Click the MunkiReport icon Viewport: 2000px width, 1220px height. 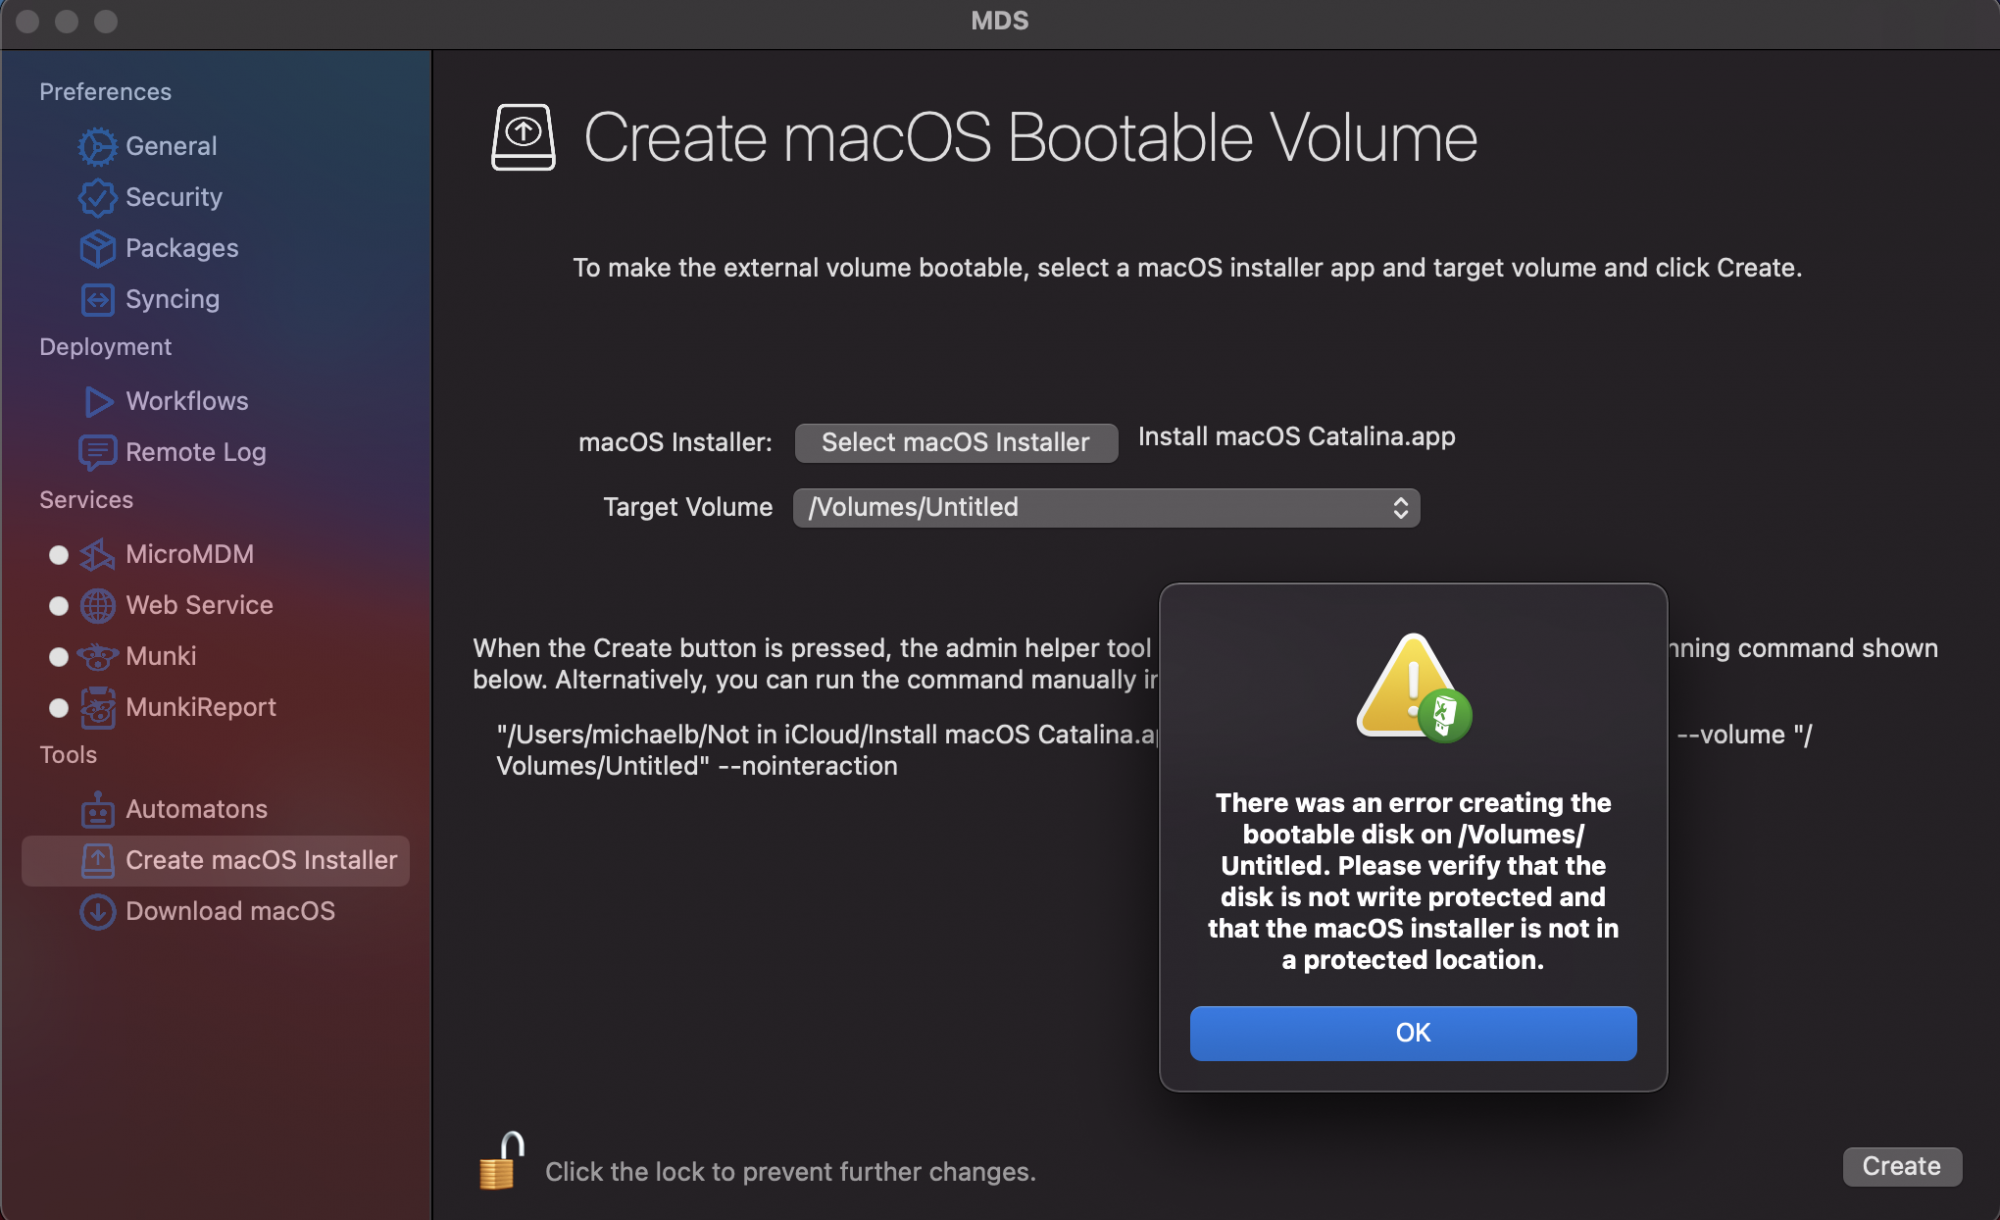(x=97, y=707)
